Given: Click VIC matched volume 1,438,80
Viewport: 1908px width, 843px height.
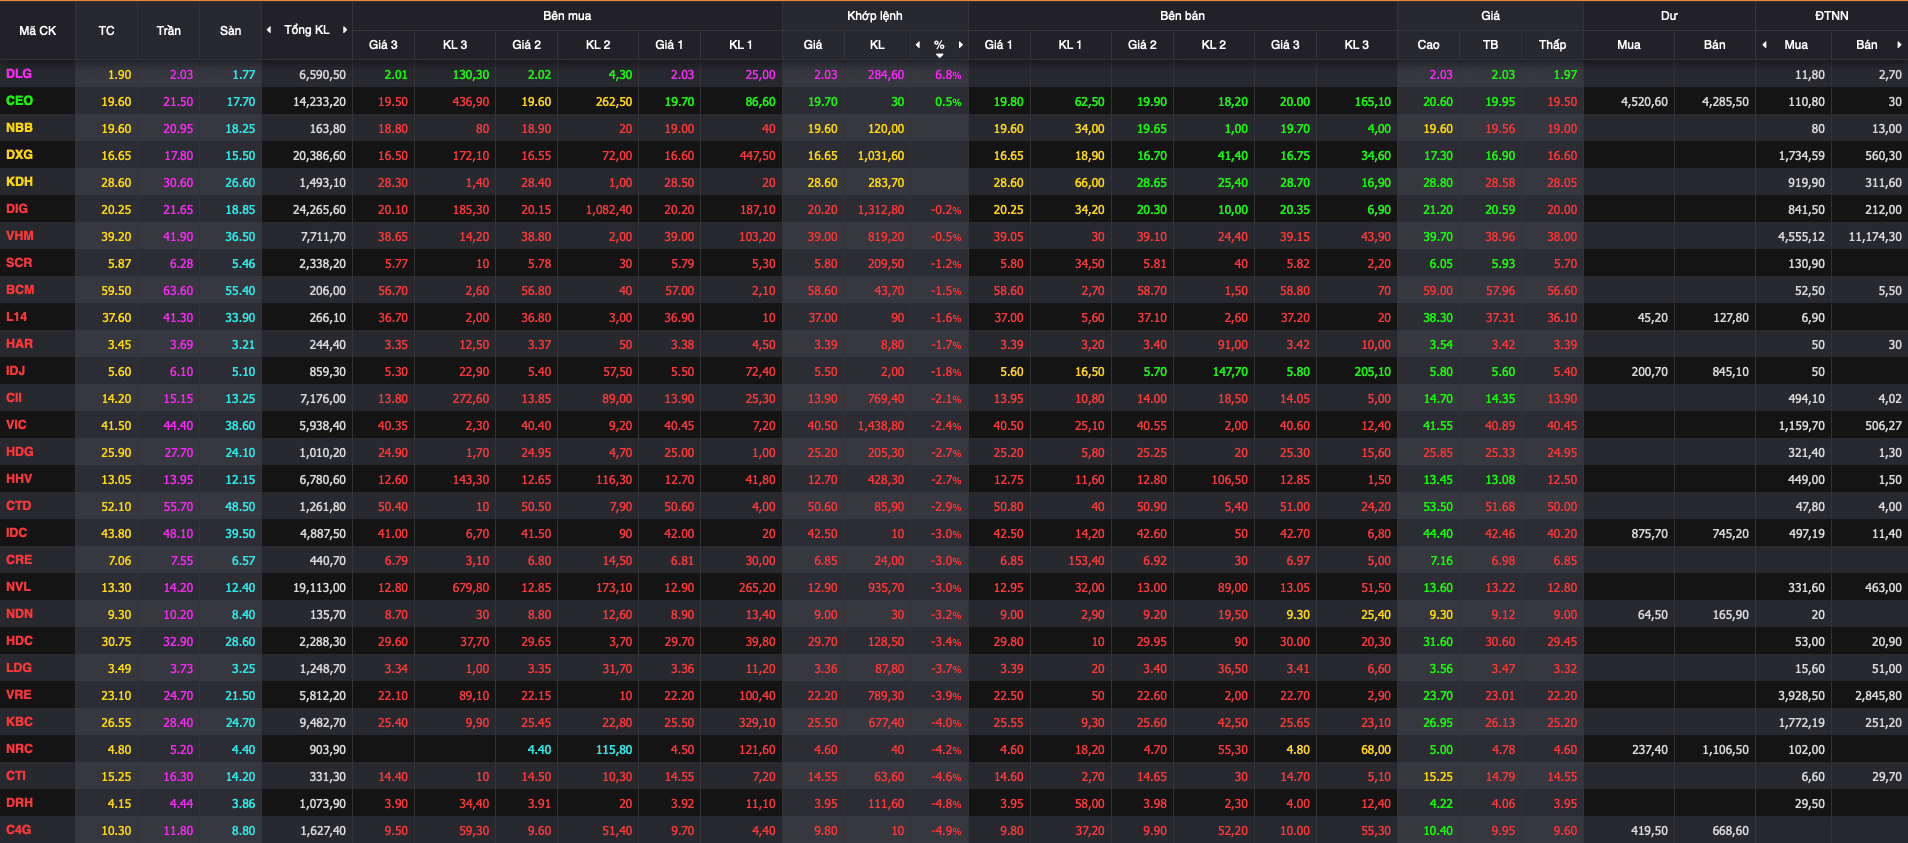Looking at the screenshot, I should click(x=880, y=426).
